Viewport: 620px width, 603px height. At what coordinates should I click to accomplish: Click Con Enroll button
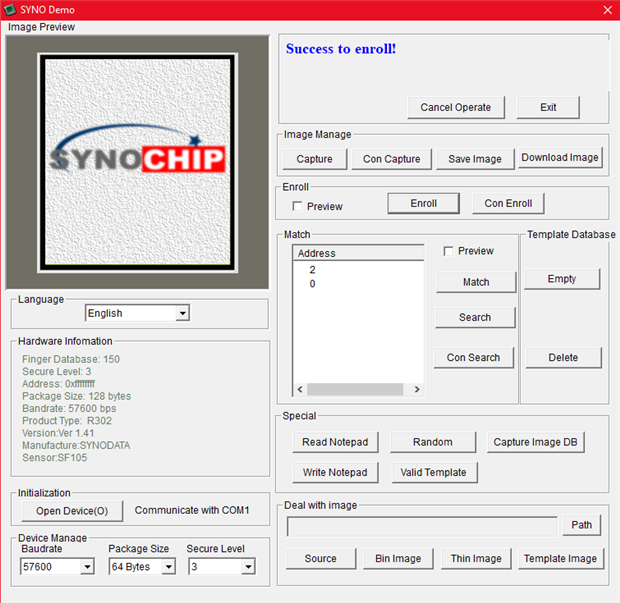click(508, 203)
